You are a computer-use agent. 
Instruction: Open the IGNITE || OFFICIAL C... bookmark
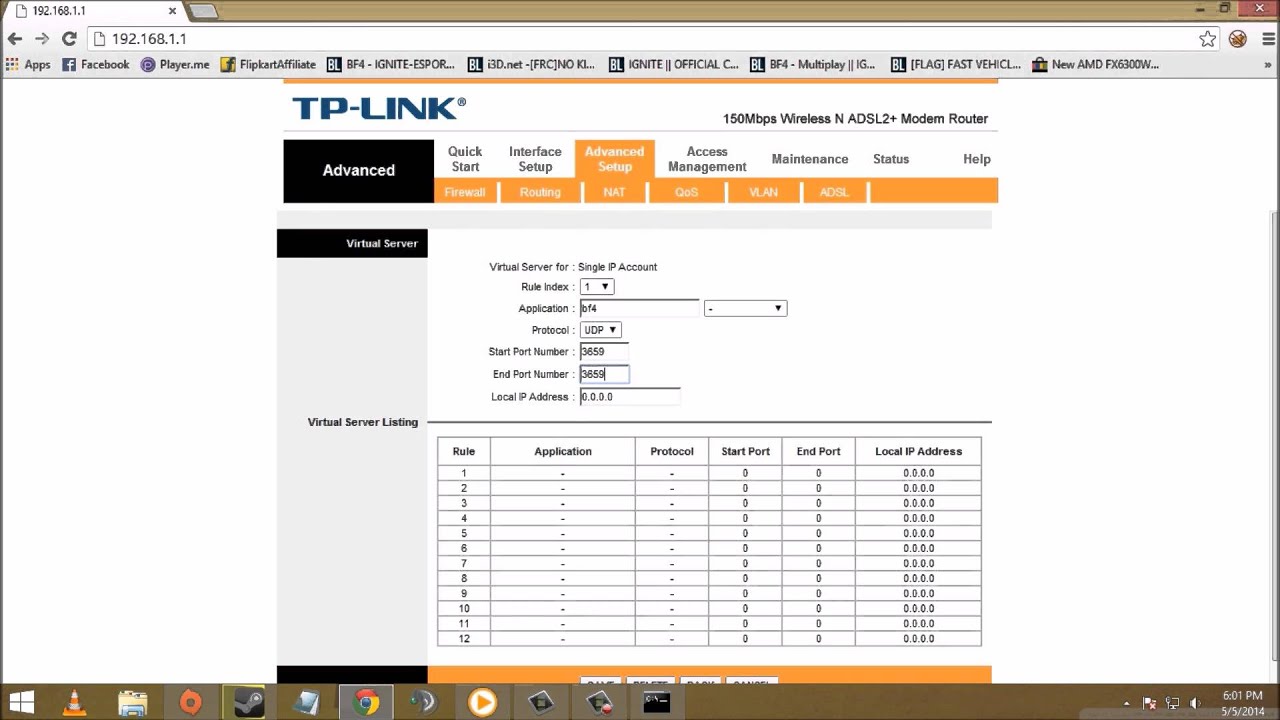[673, 64]
